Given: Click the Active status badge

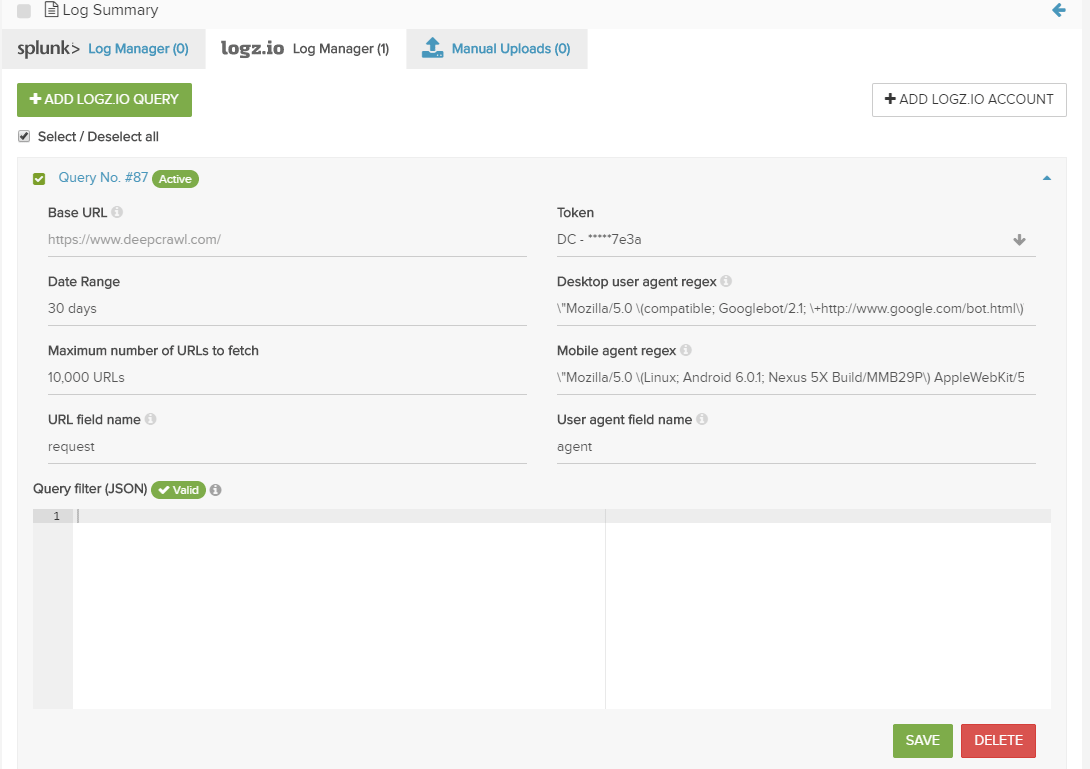Looking at the screenshot, I should coord(175,179).
